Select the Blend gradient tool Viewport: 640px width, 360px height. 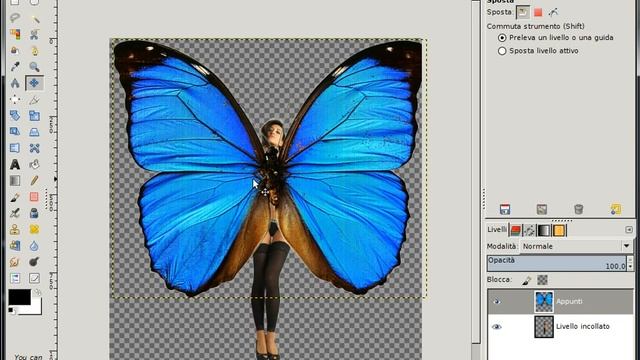click(15, 180)
